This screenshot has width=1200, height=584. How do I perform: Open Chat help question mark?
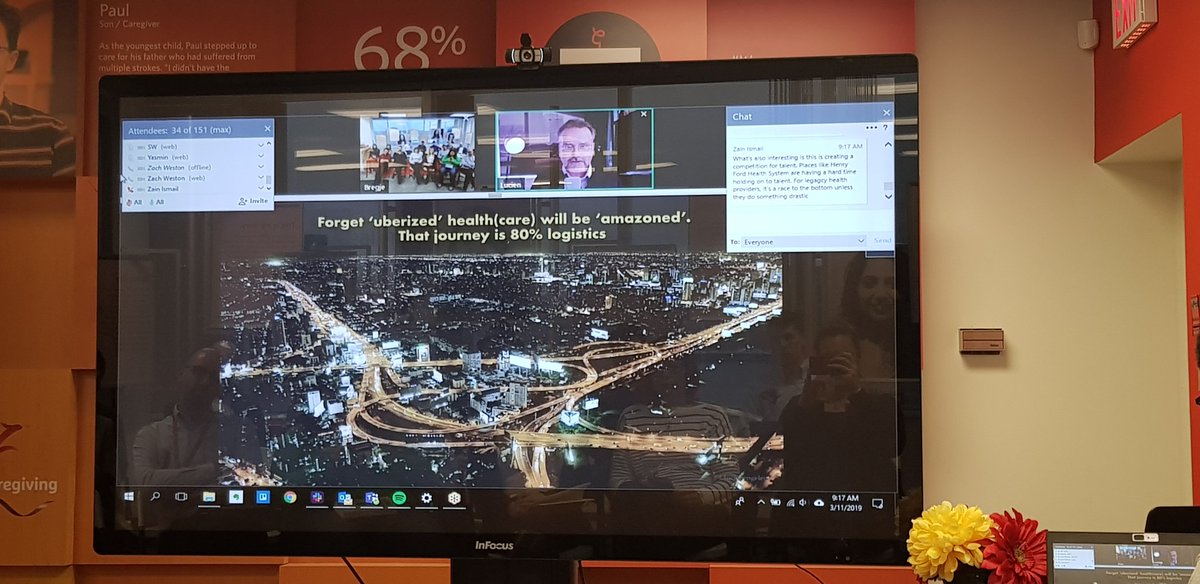885,128
